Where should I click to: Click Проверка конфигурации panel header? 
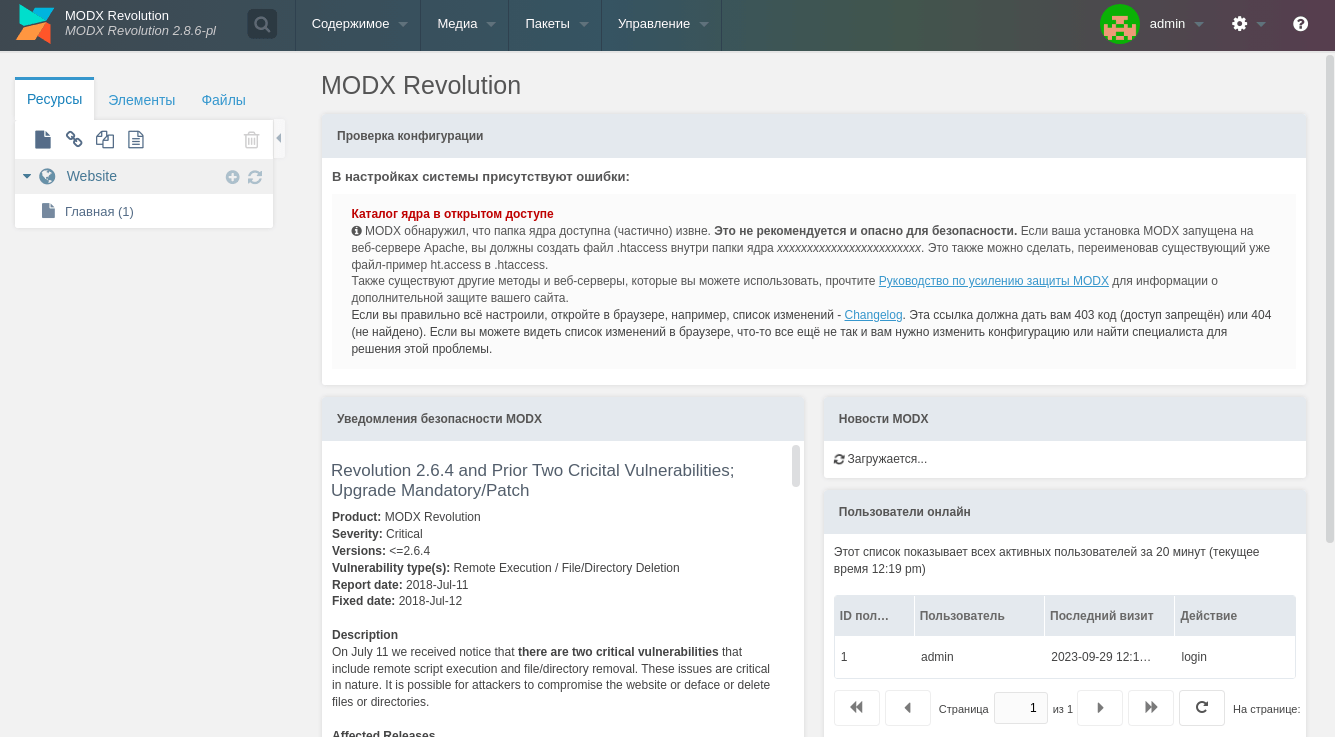coord(814,136)
